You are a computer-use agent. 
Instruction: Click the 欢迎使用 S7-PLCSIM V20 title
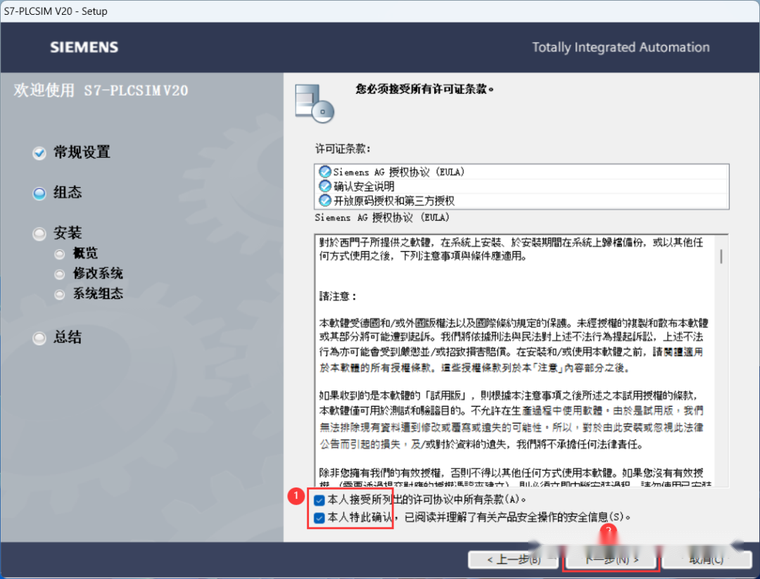[x=101, y=90]
